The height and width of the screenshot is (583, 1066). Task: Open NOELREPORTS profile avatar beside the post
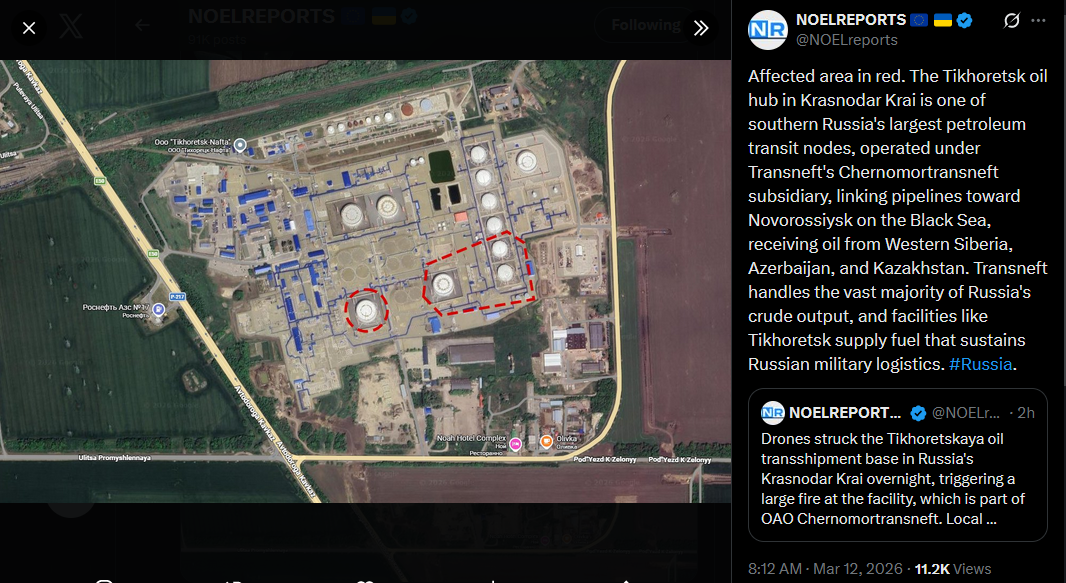[x=768, y=30]
